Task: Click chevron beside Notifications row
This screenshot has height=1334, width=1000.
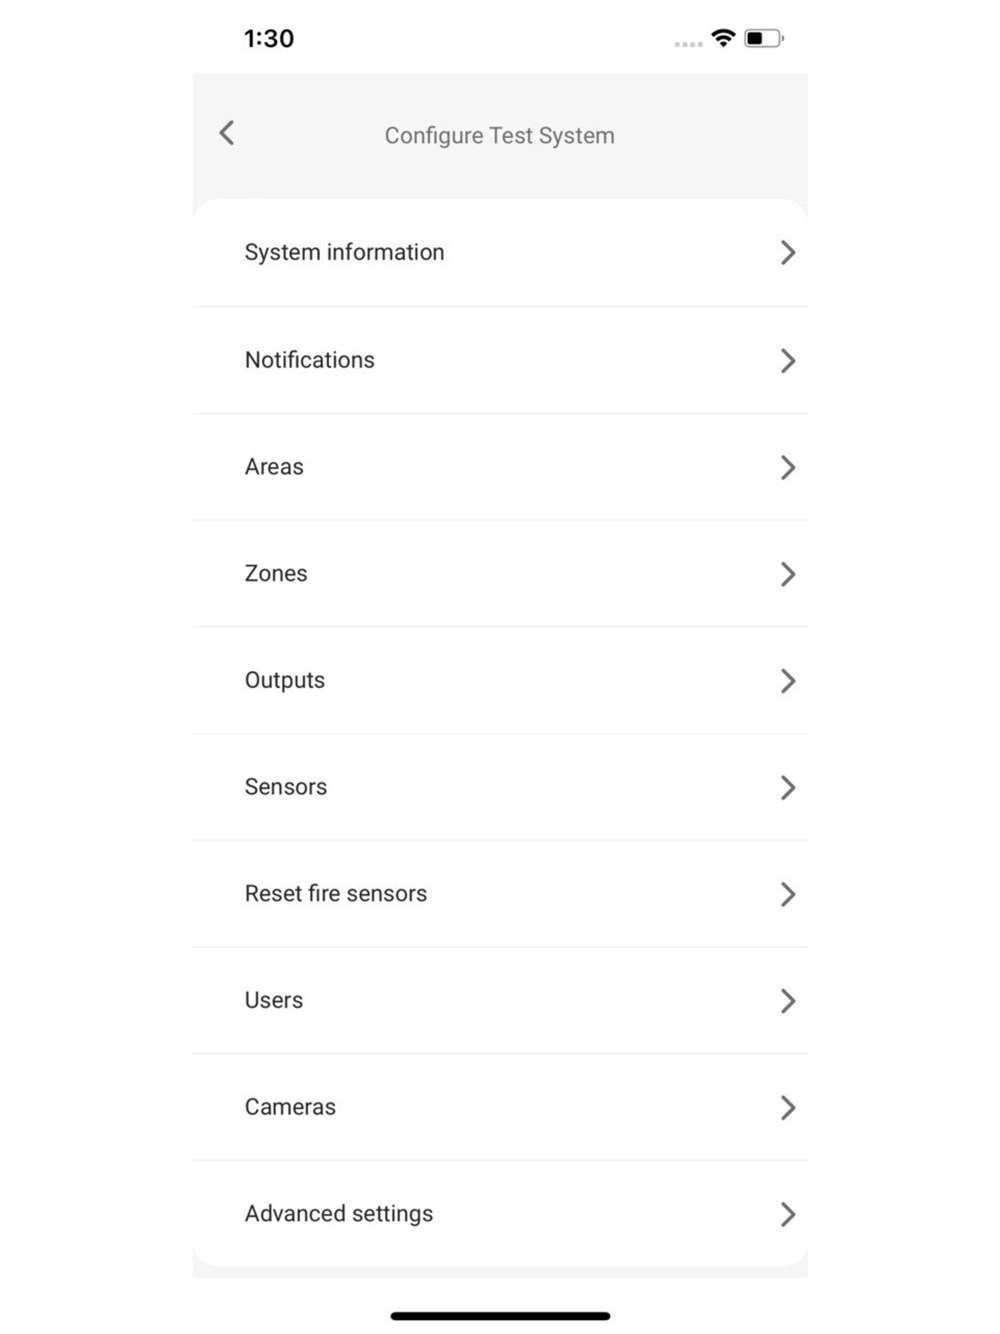Action: [787, 360]
